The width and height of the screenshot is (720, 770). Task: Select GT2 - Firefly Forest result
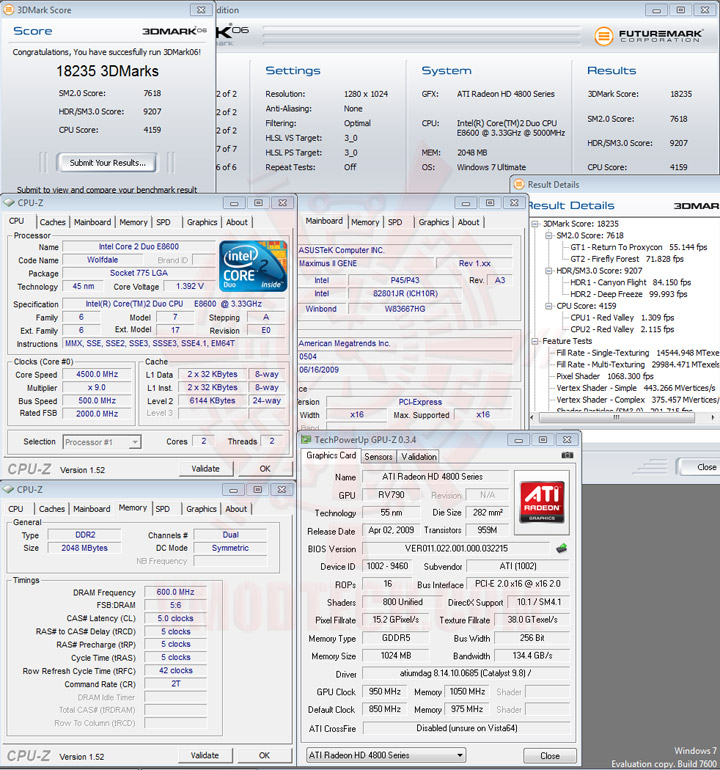pyautogui.click(x=627, y=259)
